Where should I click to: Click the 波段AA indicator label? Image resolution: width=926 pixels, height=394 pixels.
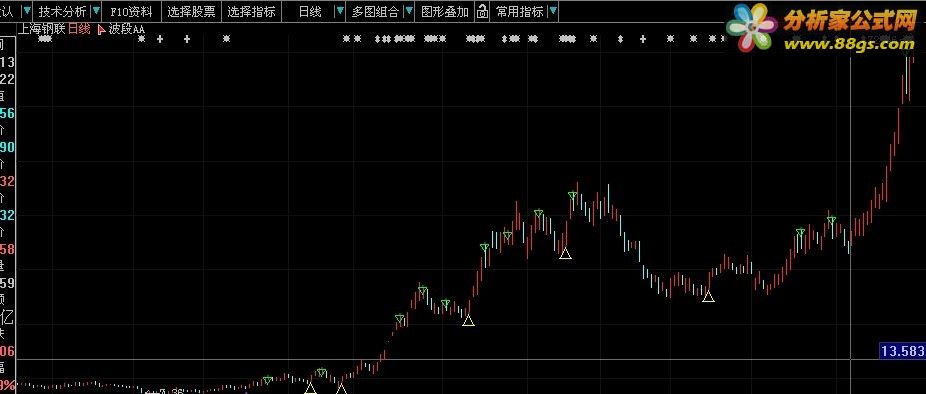point(127,29)
